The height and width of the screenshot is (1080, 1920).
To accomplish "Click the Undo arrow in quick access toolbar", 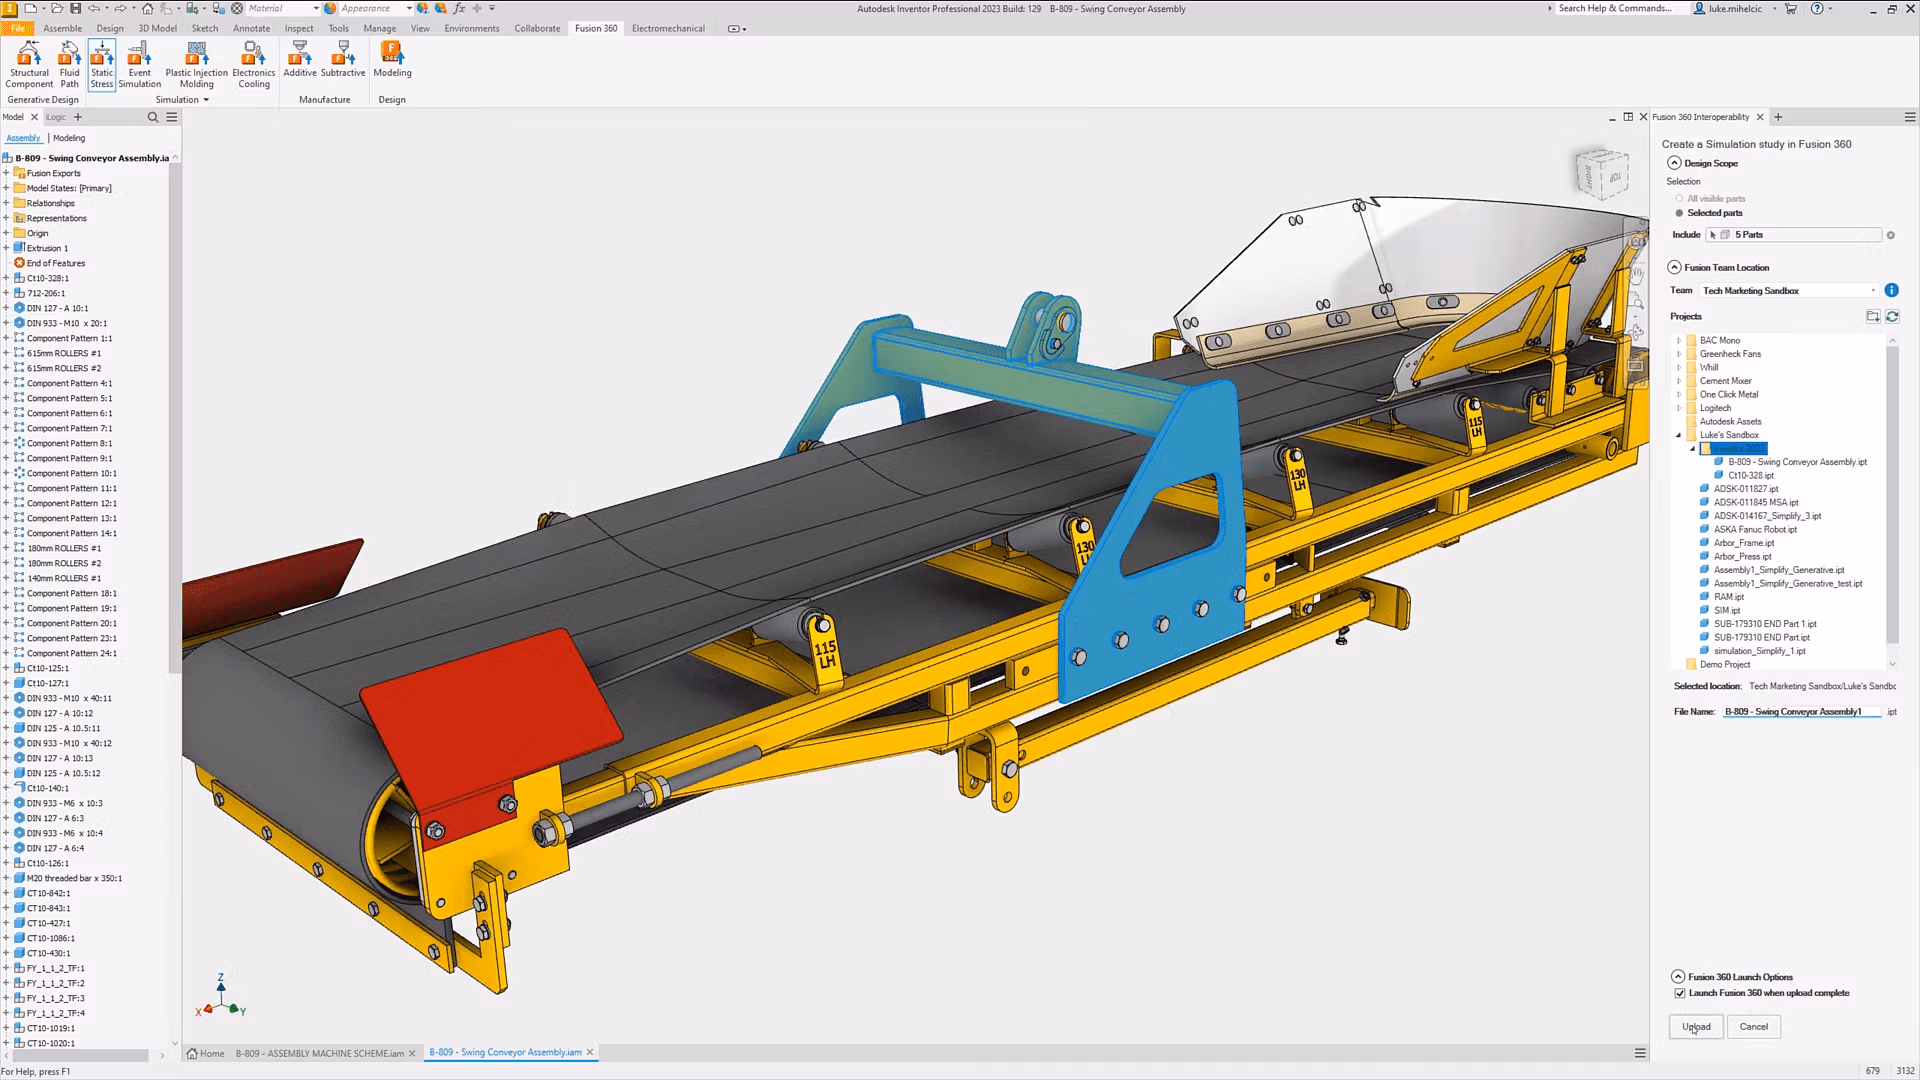I will coord(94,8).
